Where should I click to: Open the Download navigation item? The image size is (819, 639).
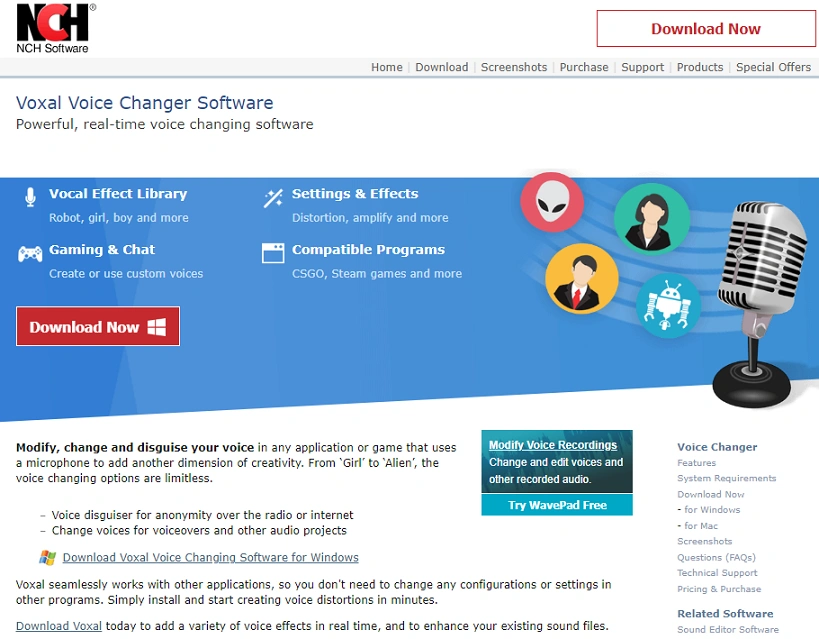pos(441,67)
